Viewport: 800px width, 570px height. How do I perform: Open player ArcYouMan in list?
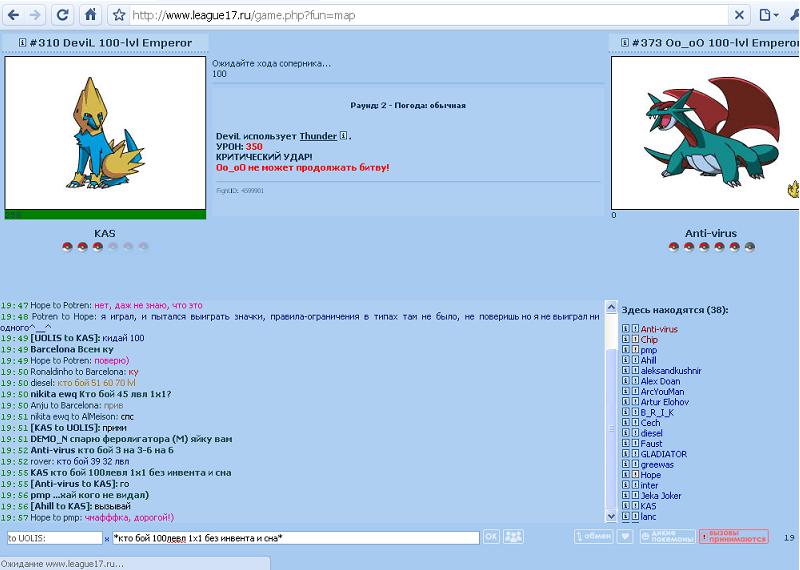click(x=662, y=392)
